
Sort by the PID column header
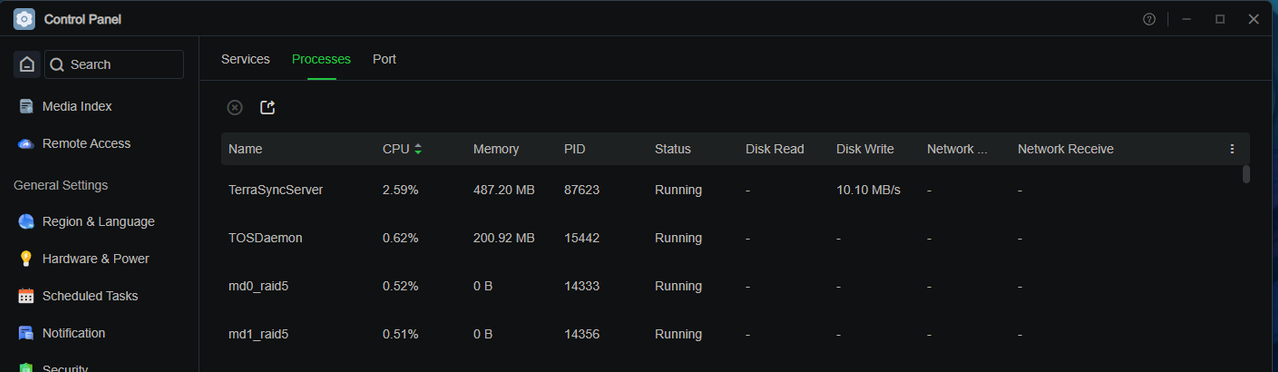(x=575, y=149)
